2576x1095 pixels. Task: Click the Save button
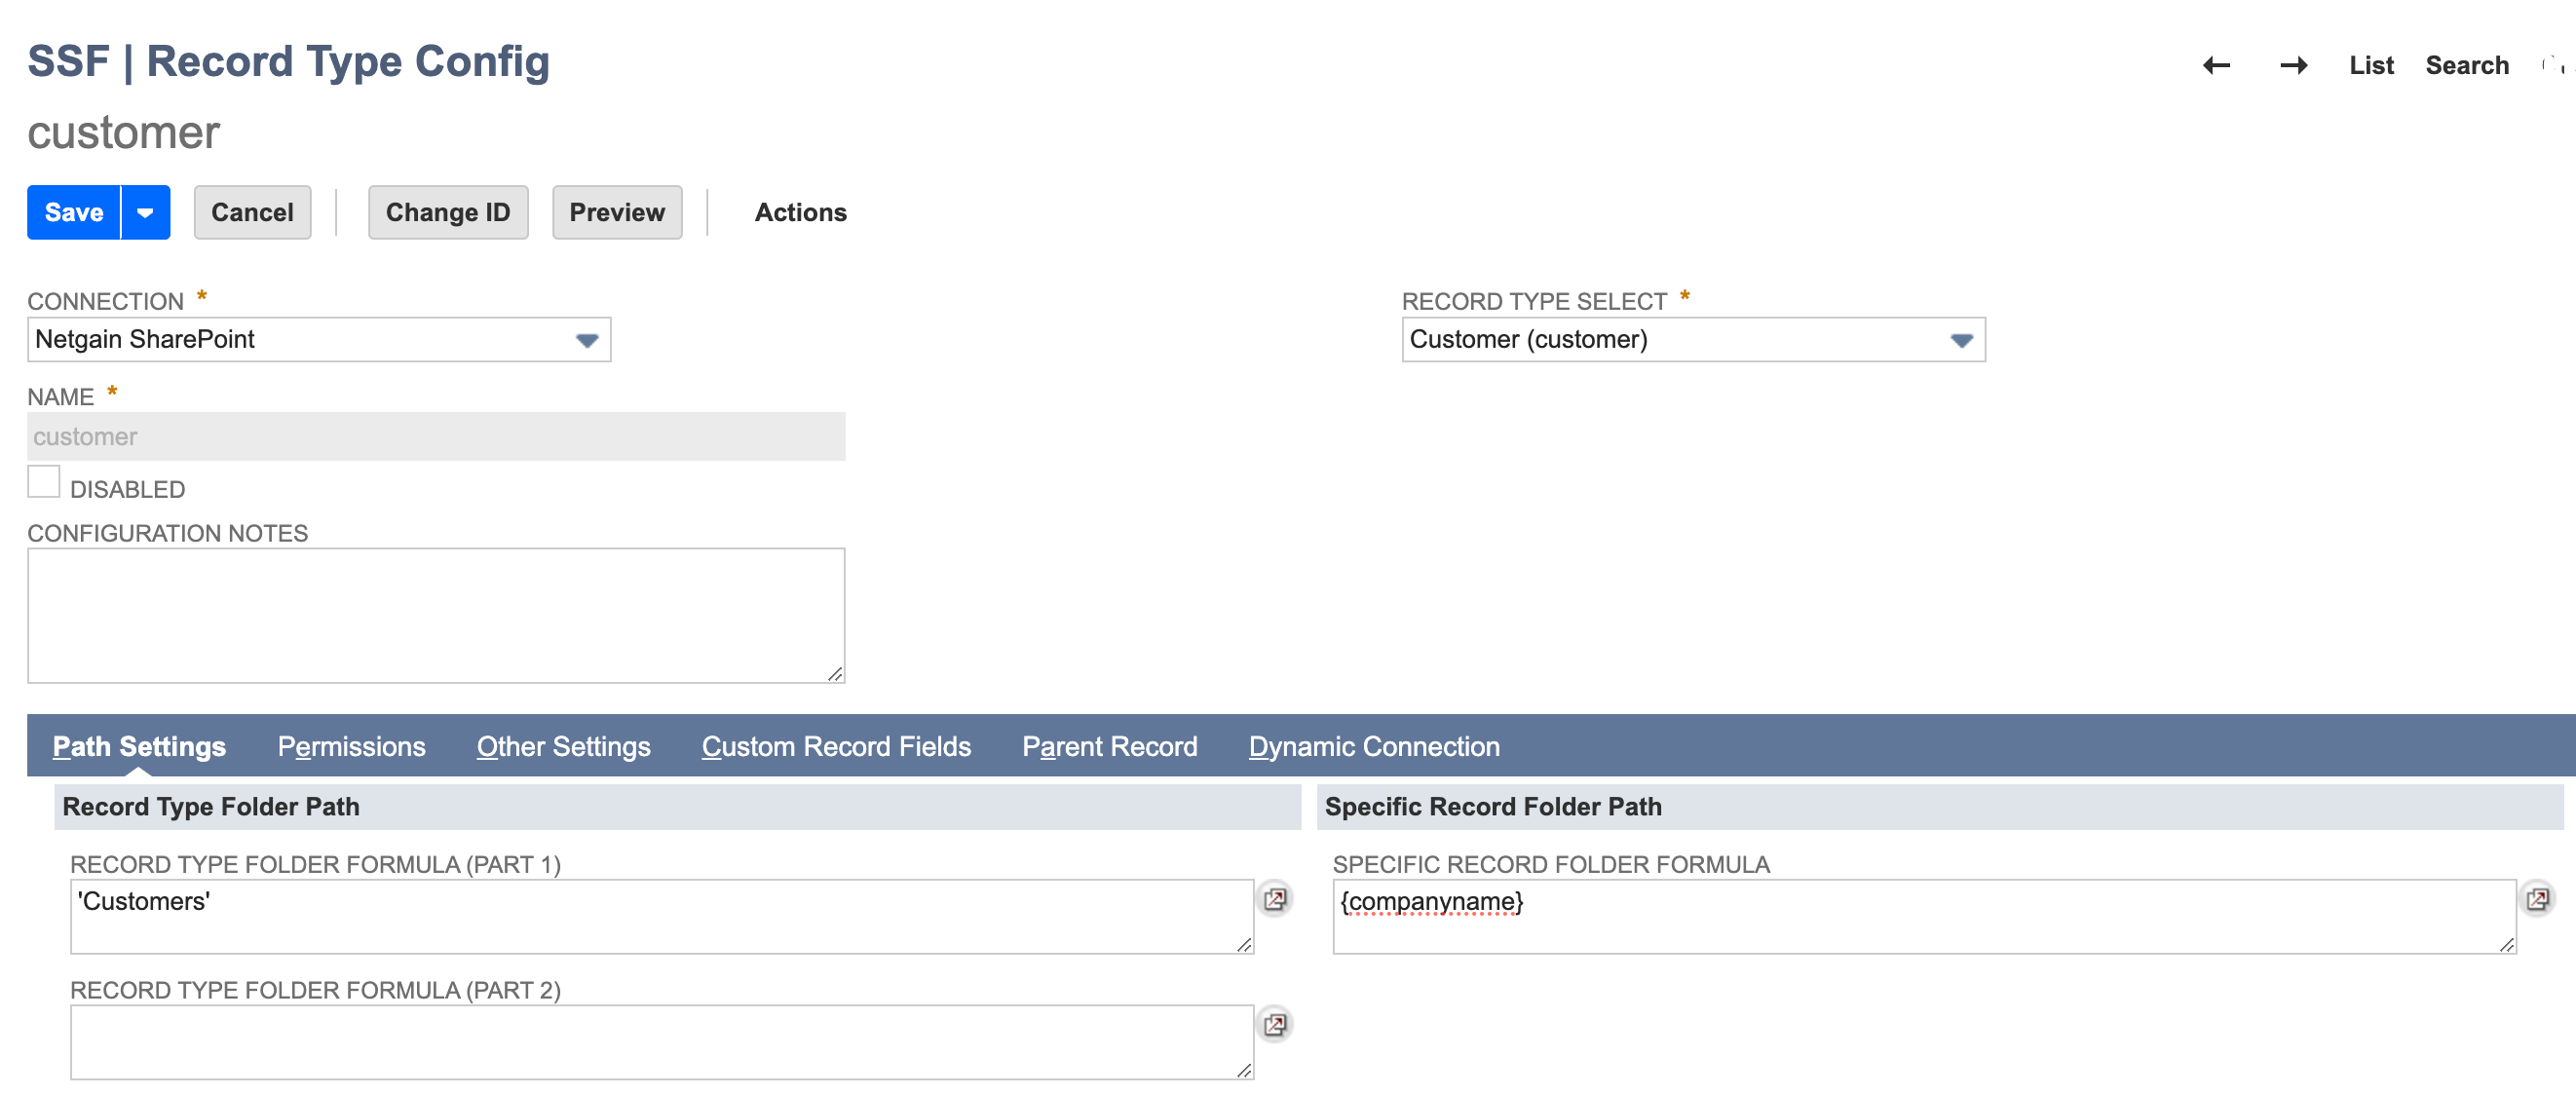(74, 213)
